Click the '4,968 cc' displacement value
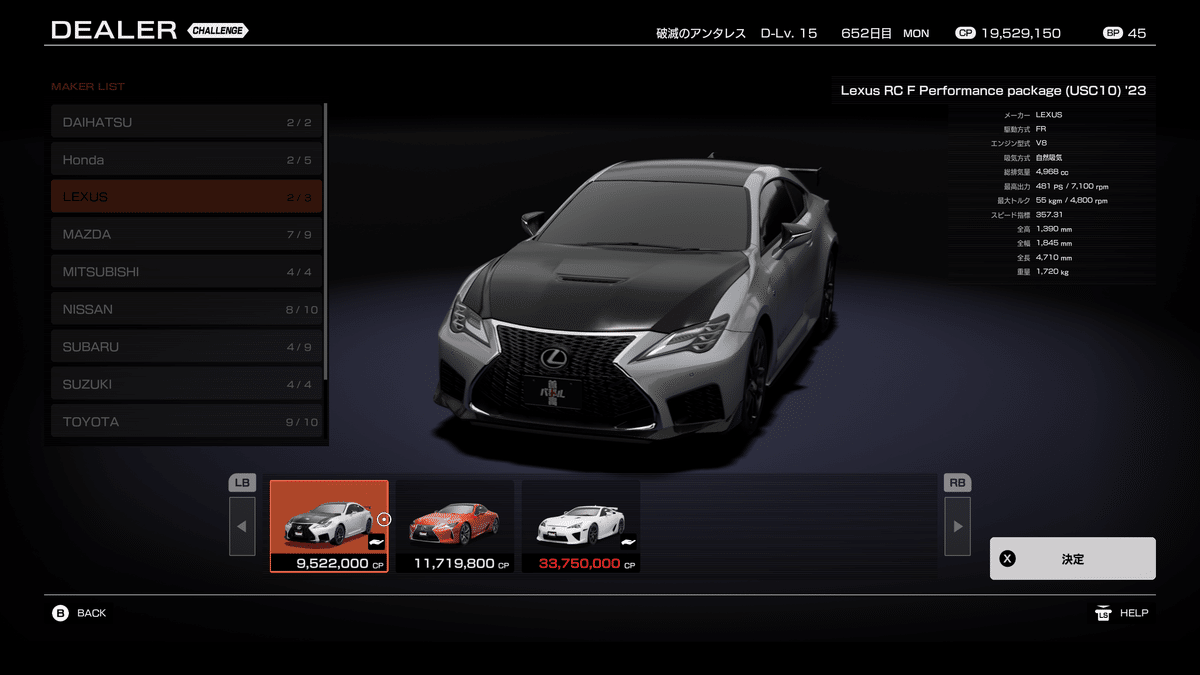The height and width of the screenshot is (675, 1200). tap(1052, 172)
